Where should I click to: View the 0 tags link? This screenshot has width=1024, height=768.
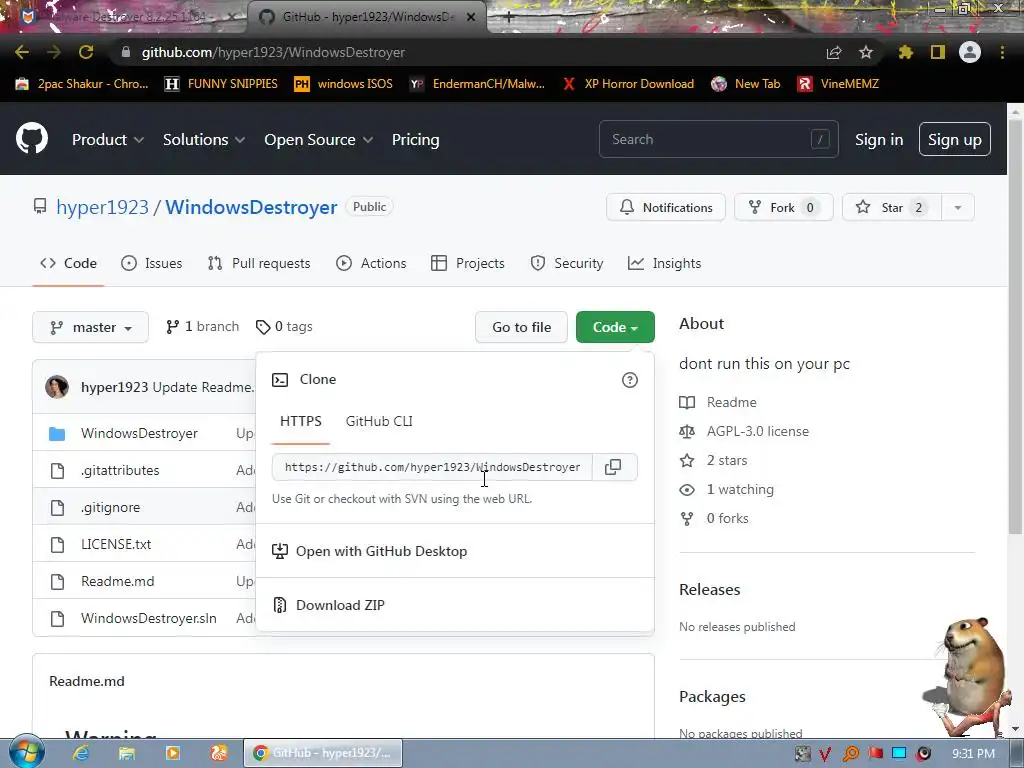click(x=284, y=327)
